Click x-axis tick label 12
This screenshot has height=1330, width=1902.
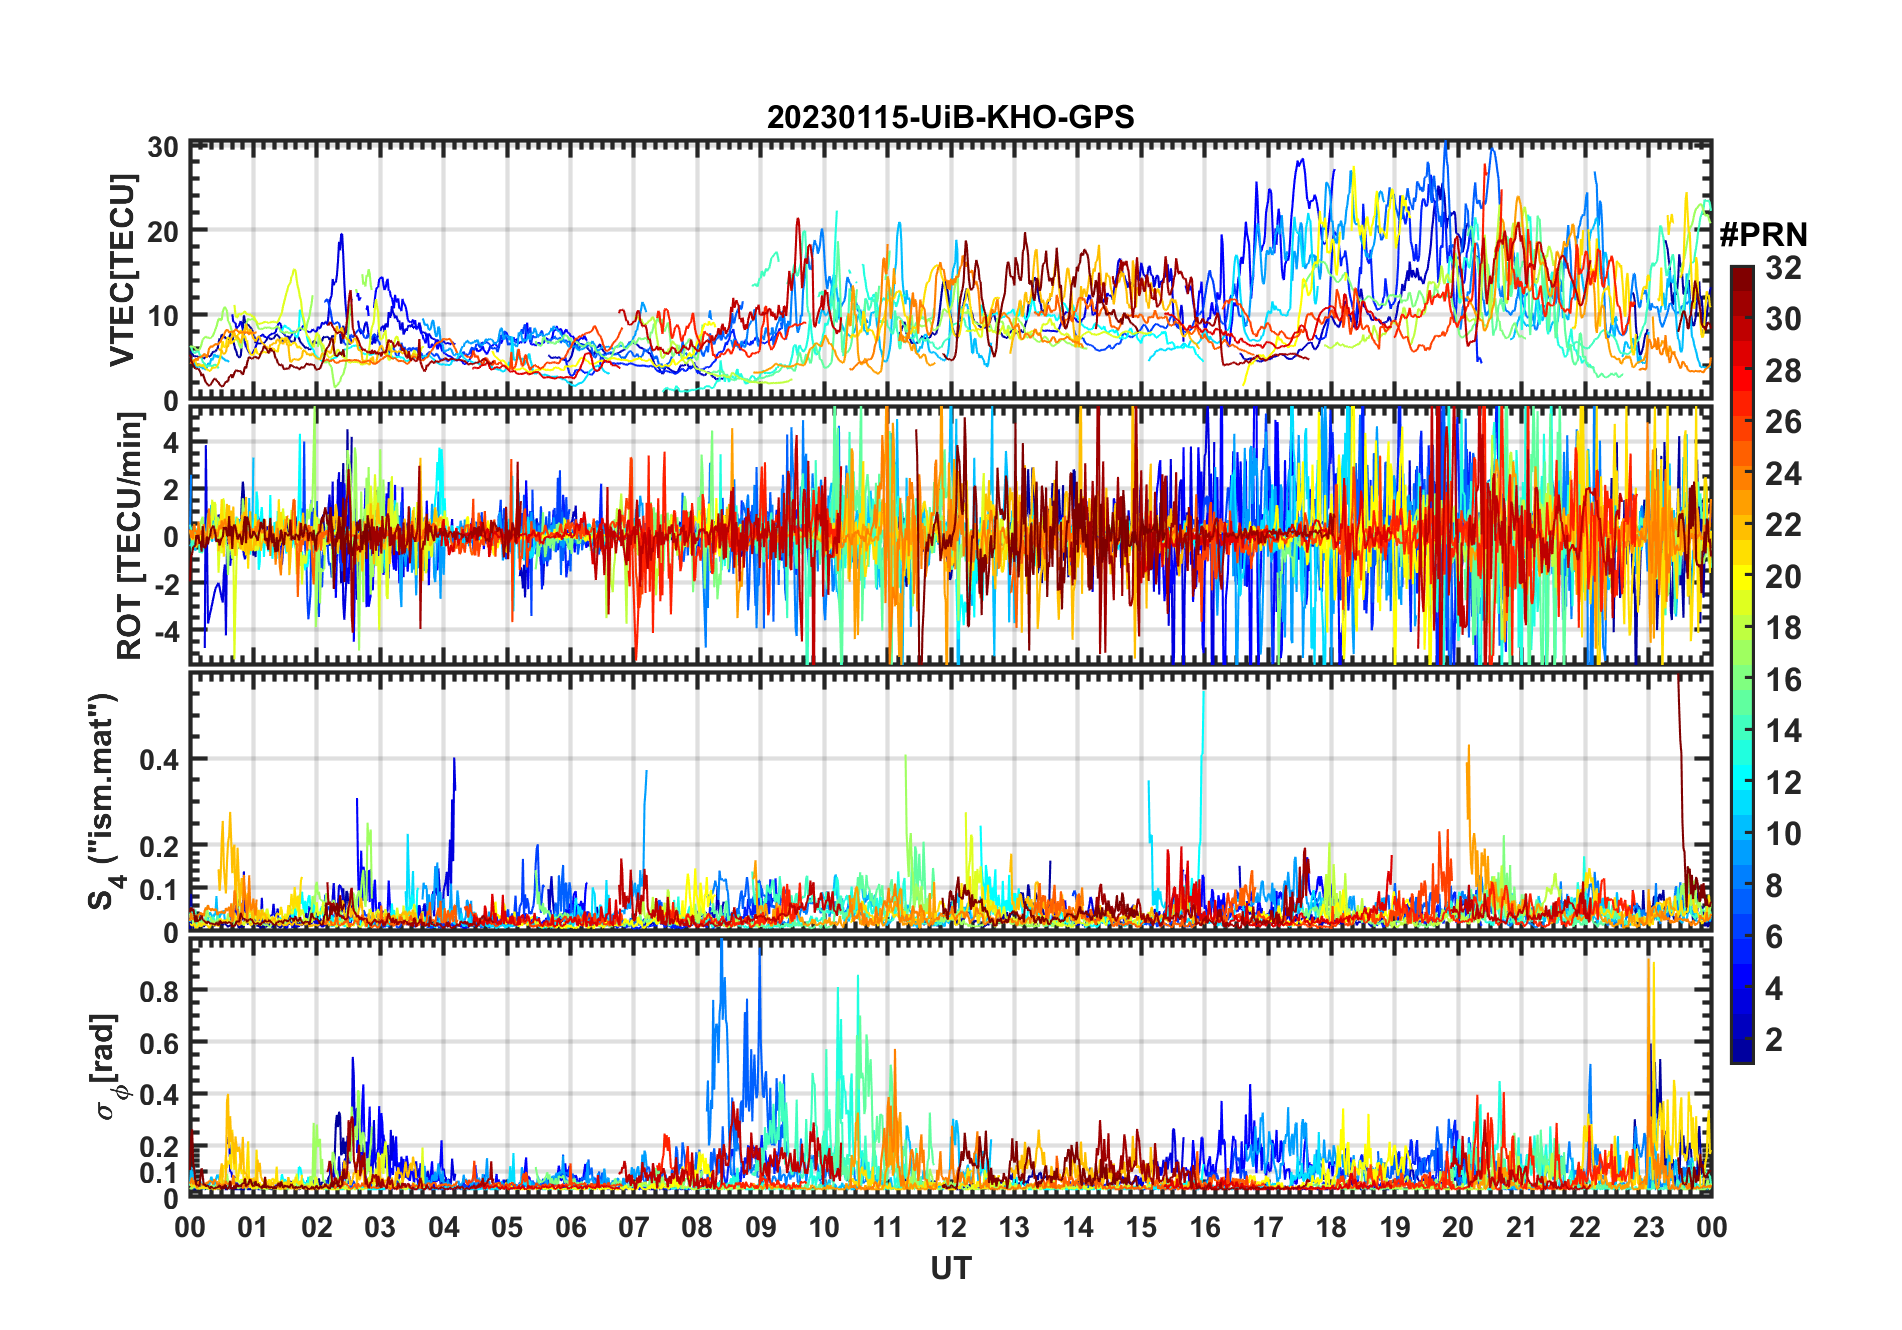point(950,1227)
